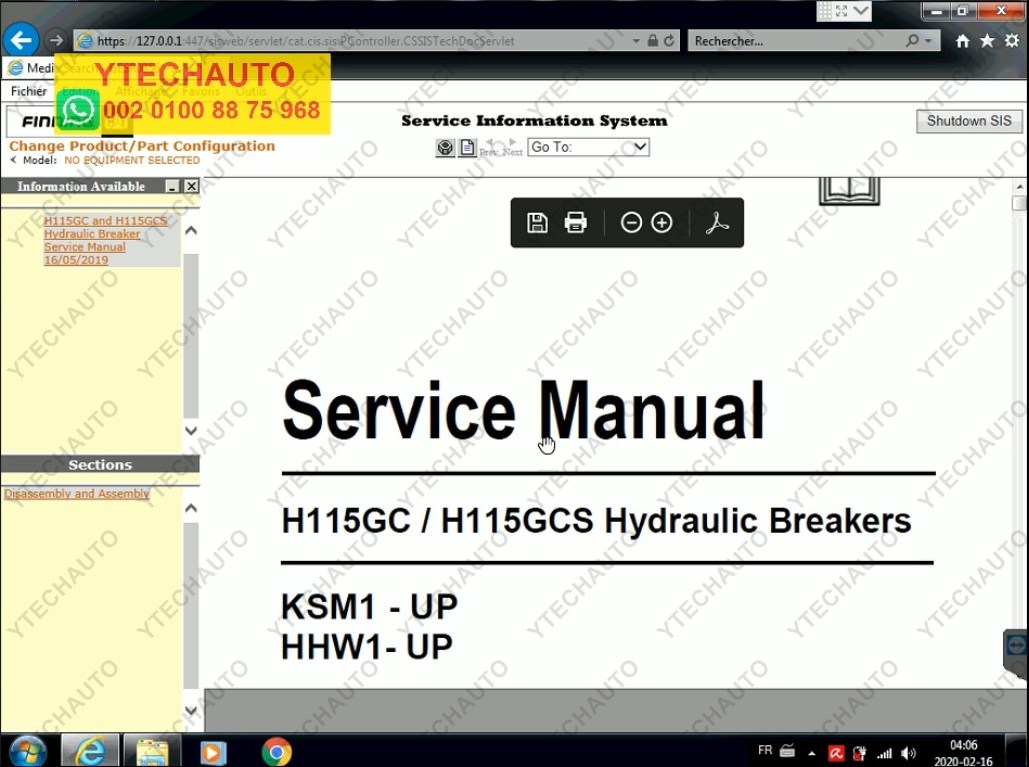Click the document view icon beside Prev
1029x767 pixels.
point(467,148)
